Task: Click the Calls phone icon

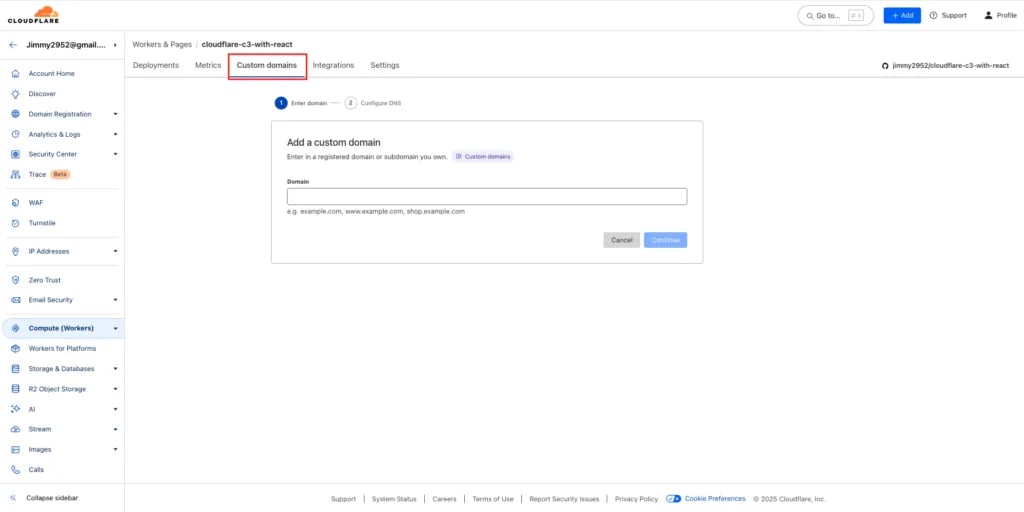Action: tap(16, 470)
